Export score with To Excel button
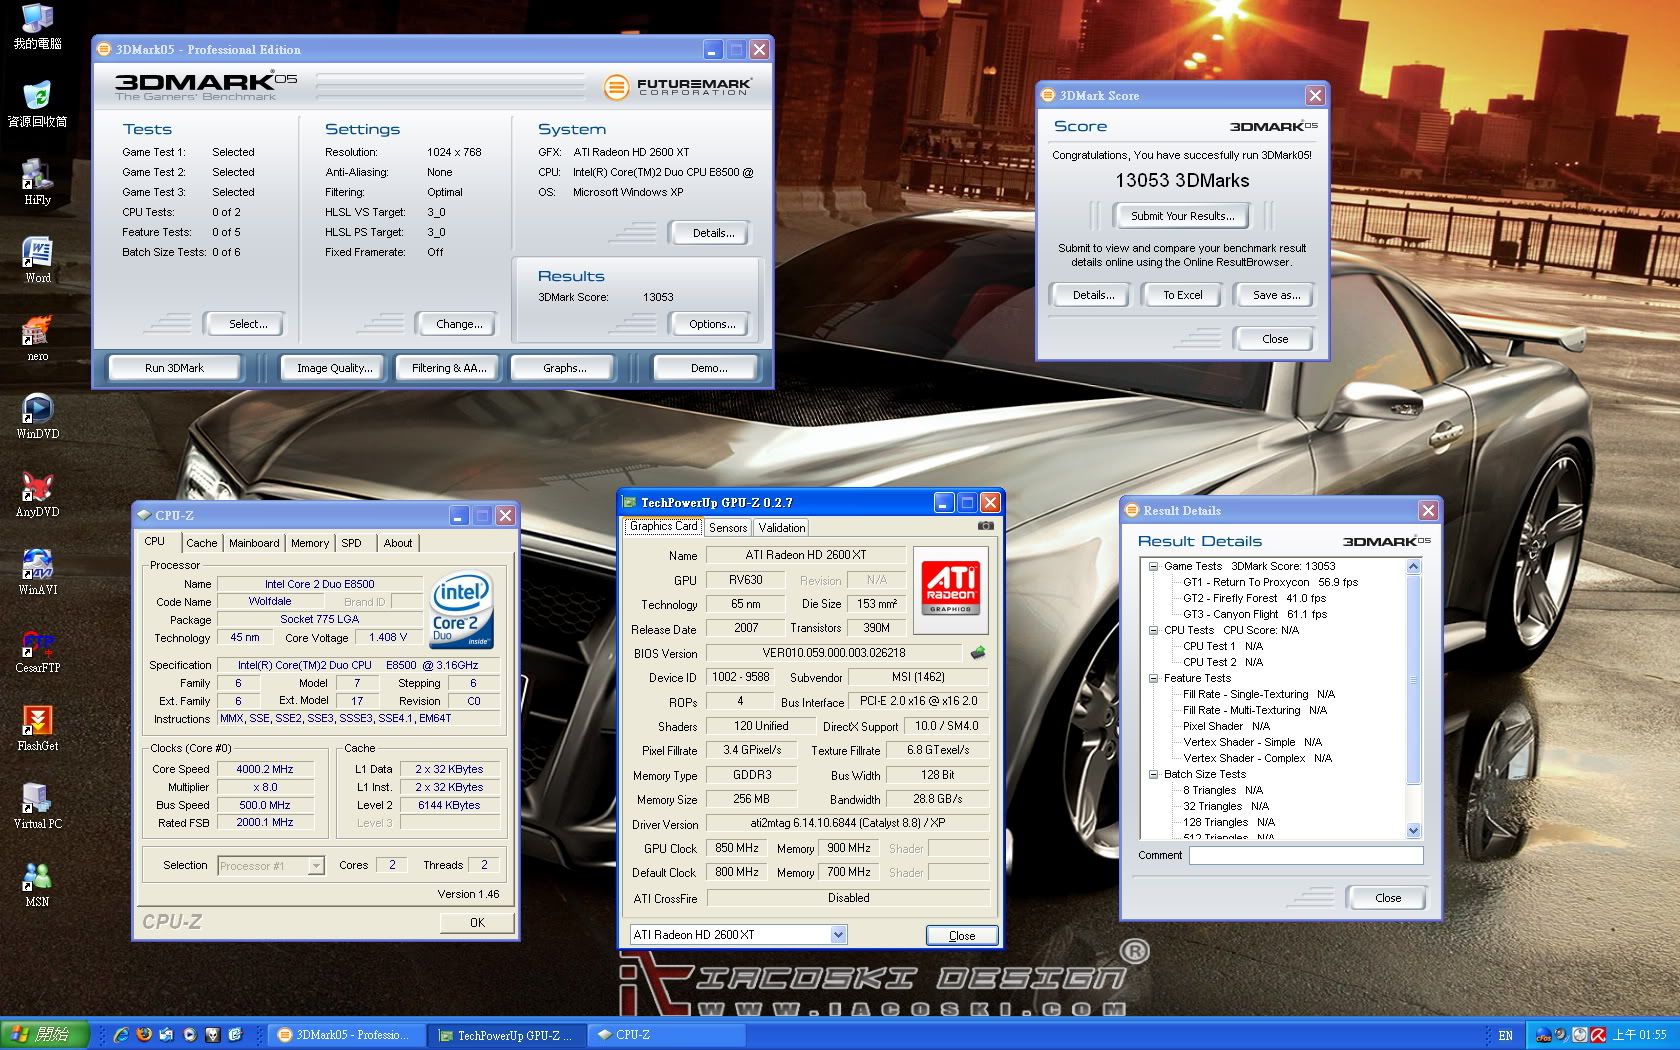The image size is (1680, 1050). point(1183,295)
